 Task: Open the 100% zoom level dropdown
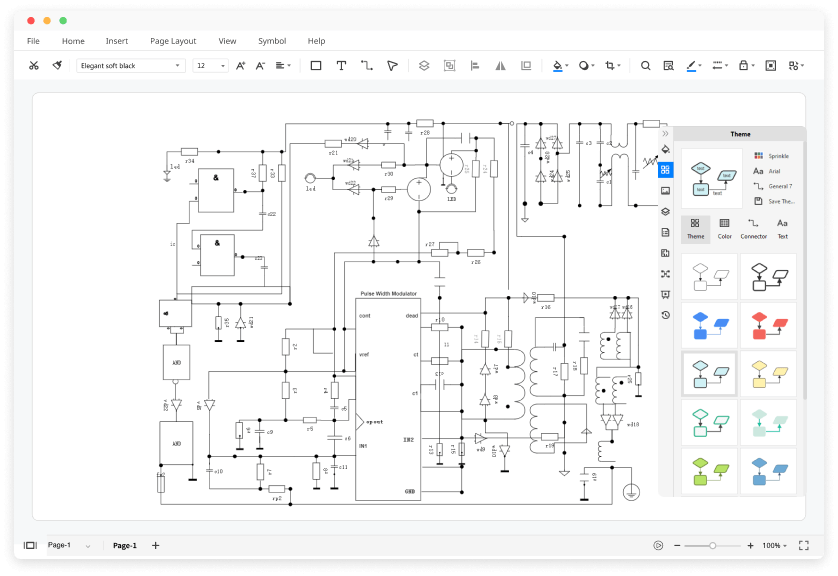pyautogui.click(x=774, y=546)
